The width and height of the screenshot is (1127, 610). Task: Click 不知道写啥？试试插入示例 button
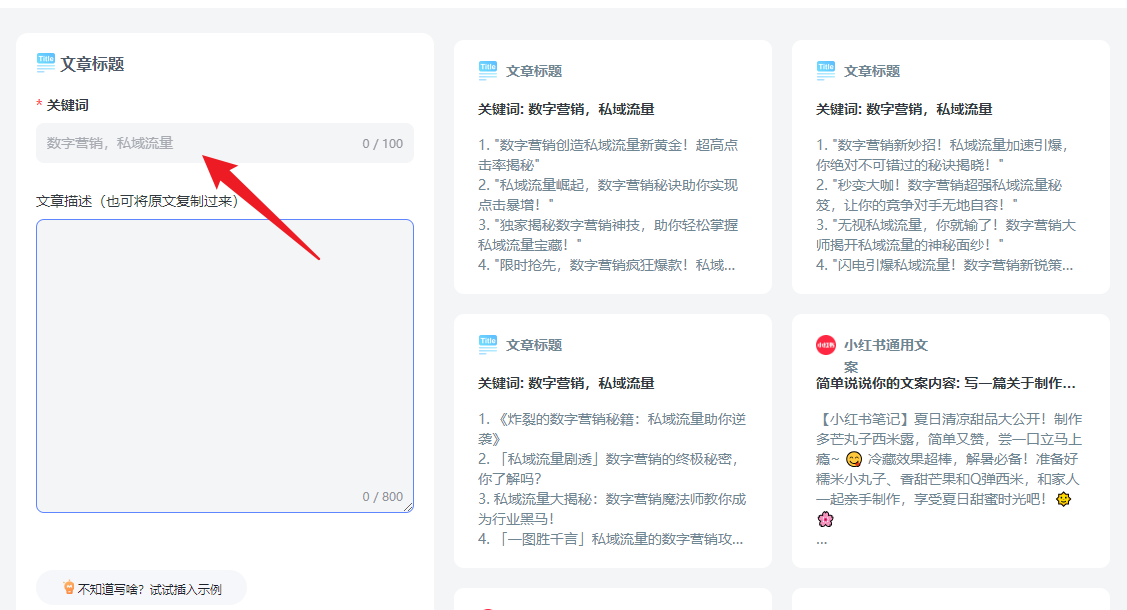click(142, 588)
